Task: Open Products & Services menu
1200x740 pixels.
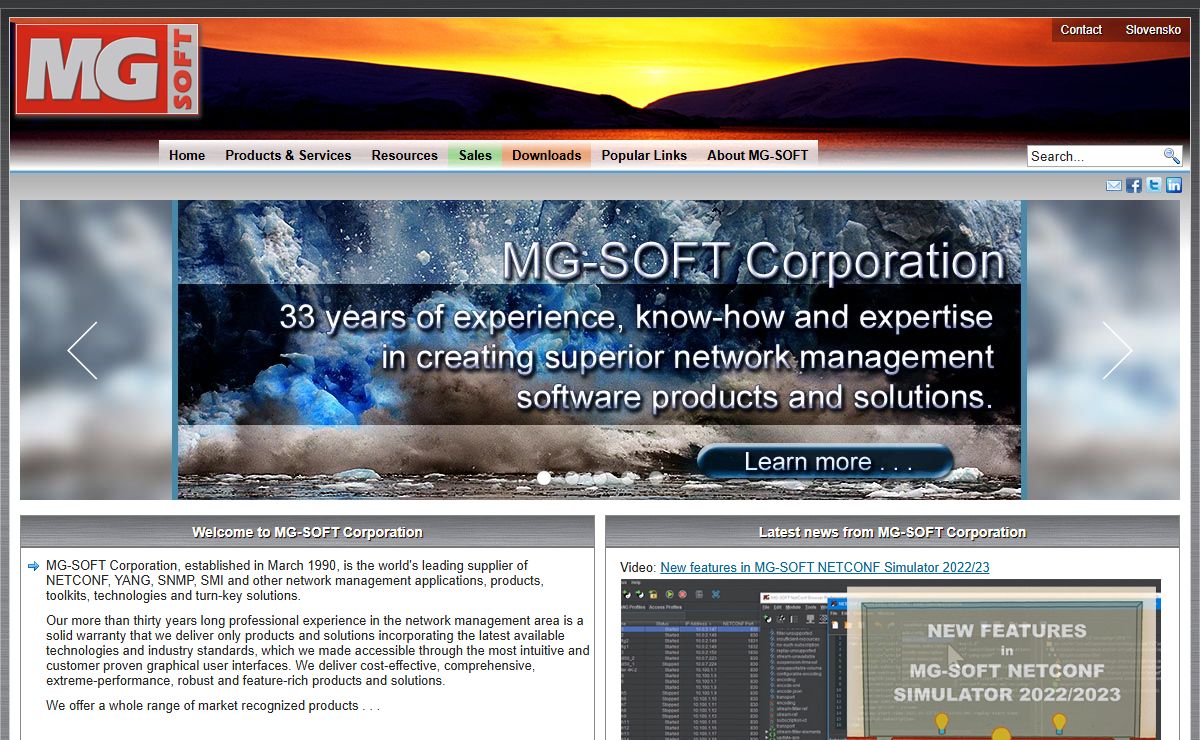Action: pos(288,155)
